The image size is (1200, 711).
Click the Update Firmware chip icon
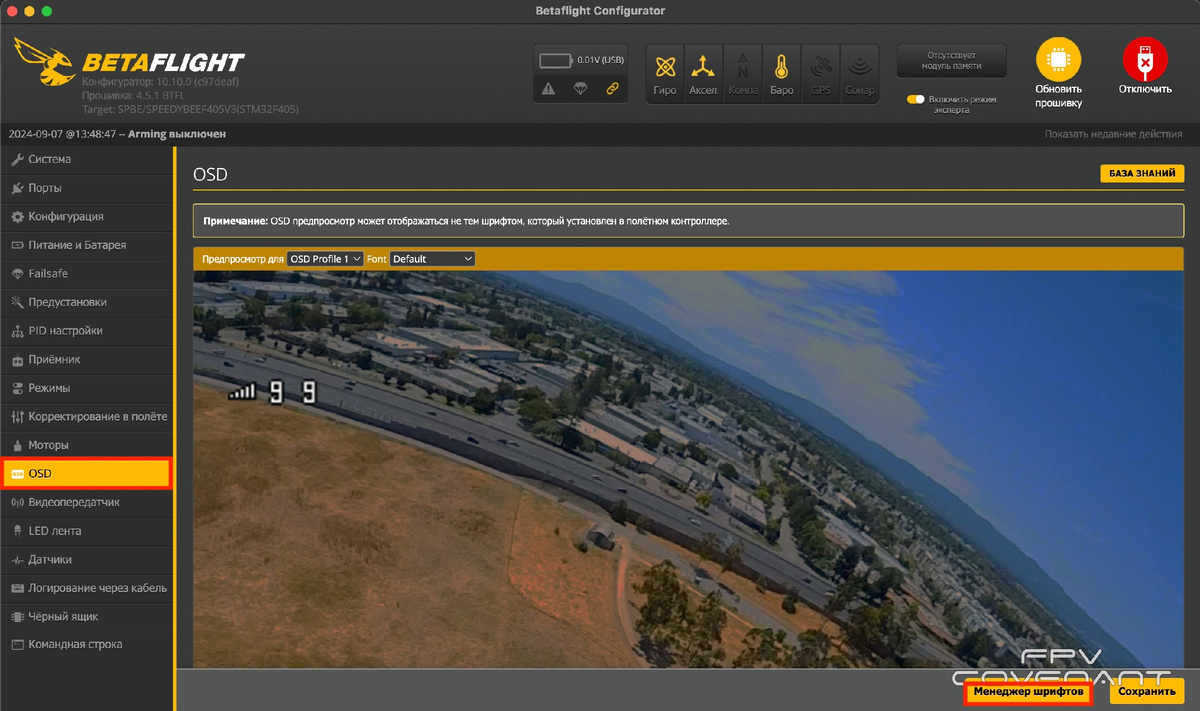coord(1059,61)
